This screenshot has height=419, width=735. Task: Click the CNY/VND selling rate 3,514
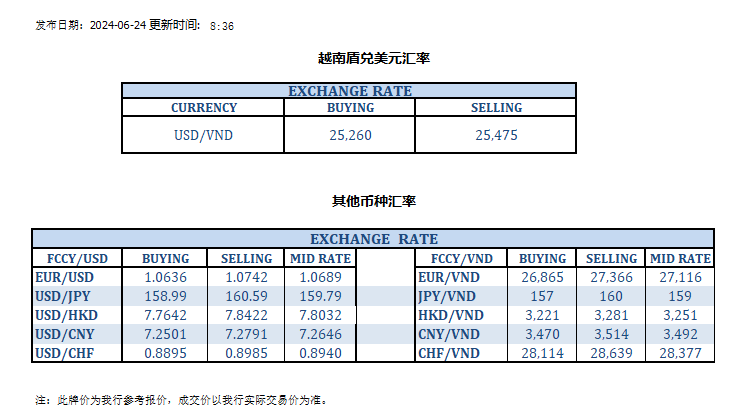[x=611, y=333]
